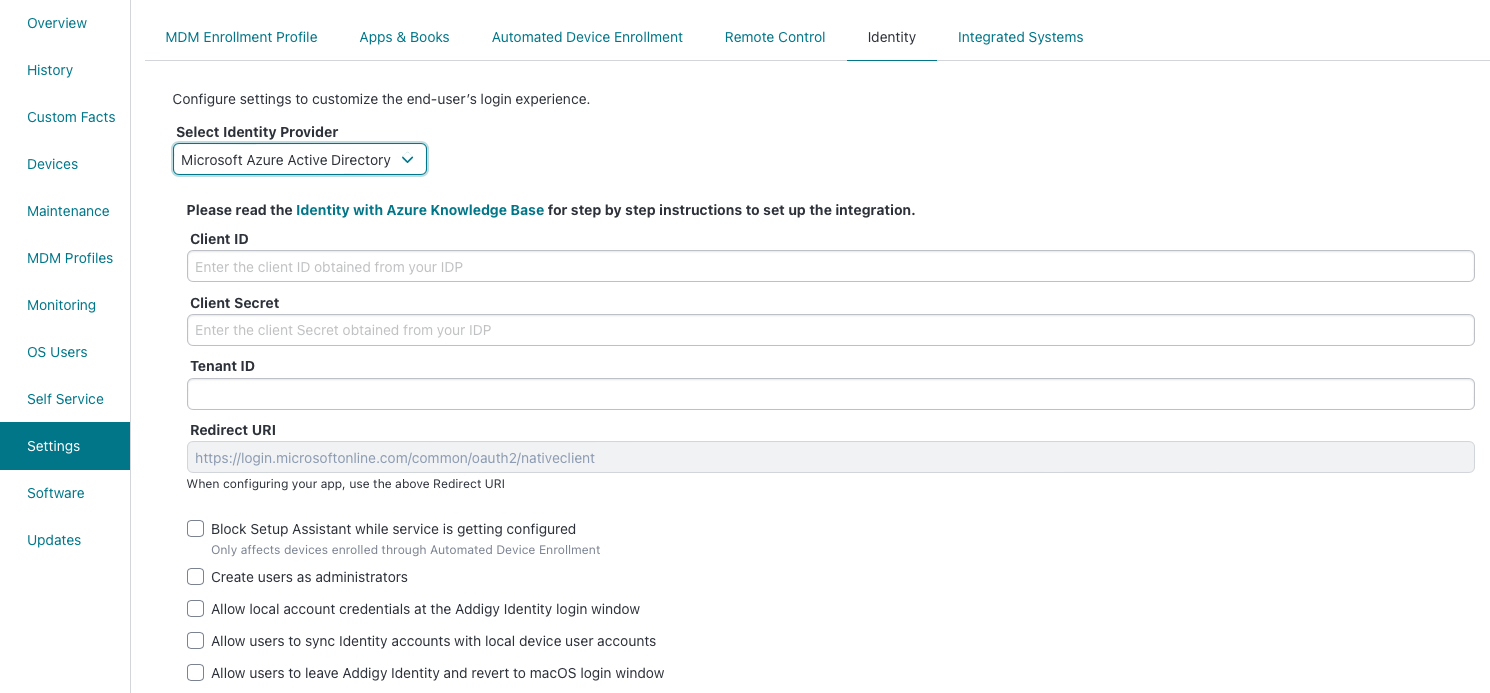Viewport: 1490px width, 693px height.
Task: Open the Select Identity Provider dropdown
Action: 300,160
